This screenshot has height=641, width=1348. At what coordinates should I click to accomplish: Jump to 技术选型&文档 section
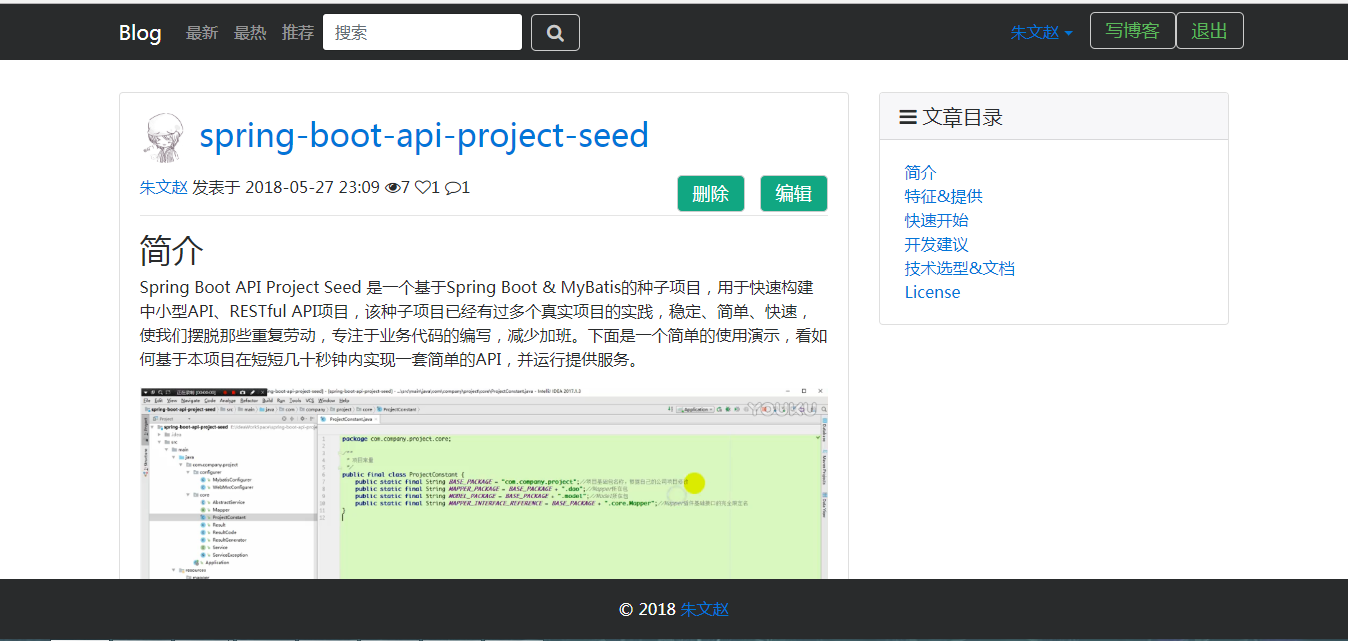960,268
